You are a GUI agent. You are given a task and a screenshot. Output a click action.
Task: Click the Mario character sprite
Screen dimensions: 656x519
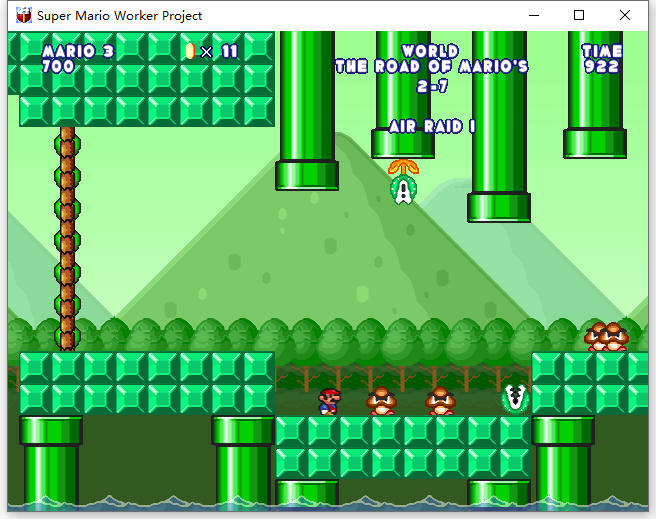[329, 402]
